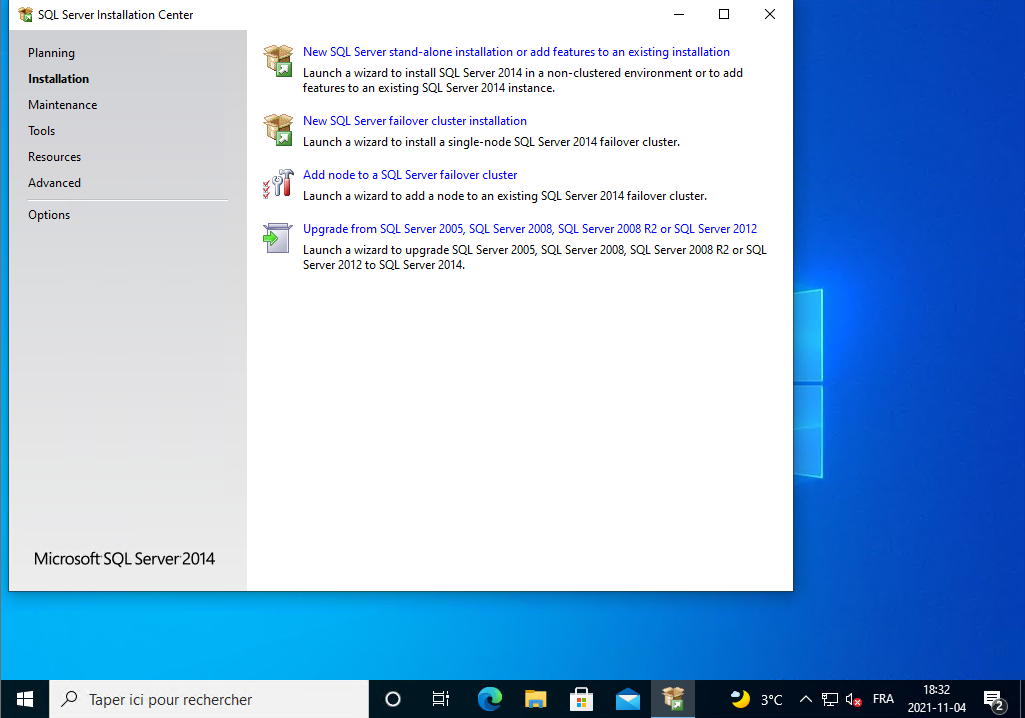Switch to the Maintenance page
Viewport: 1025px width, 718px height.
(x=62, y=105)
